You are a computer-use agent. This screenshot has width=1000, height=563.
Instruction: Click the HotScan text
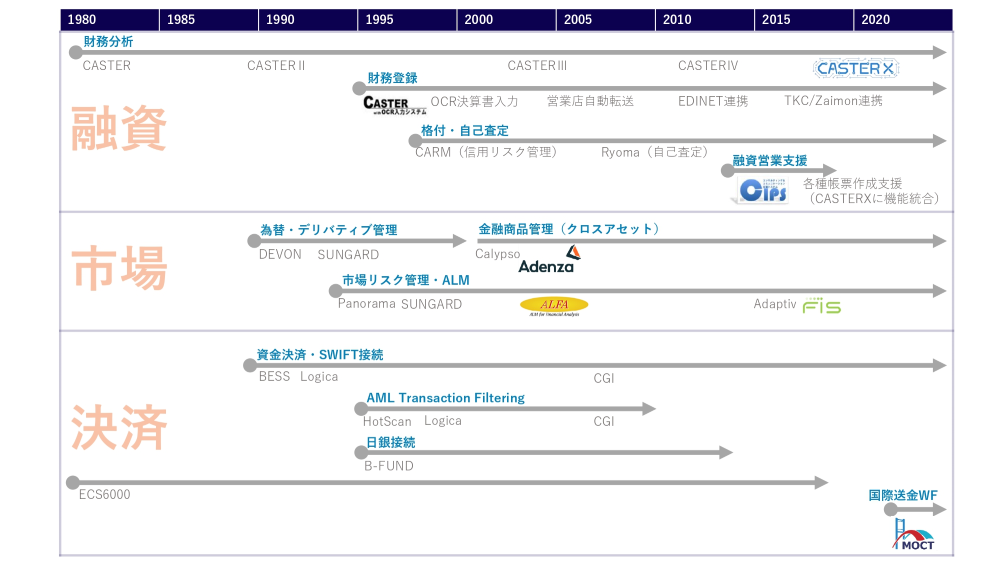[x=387, y=421]
